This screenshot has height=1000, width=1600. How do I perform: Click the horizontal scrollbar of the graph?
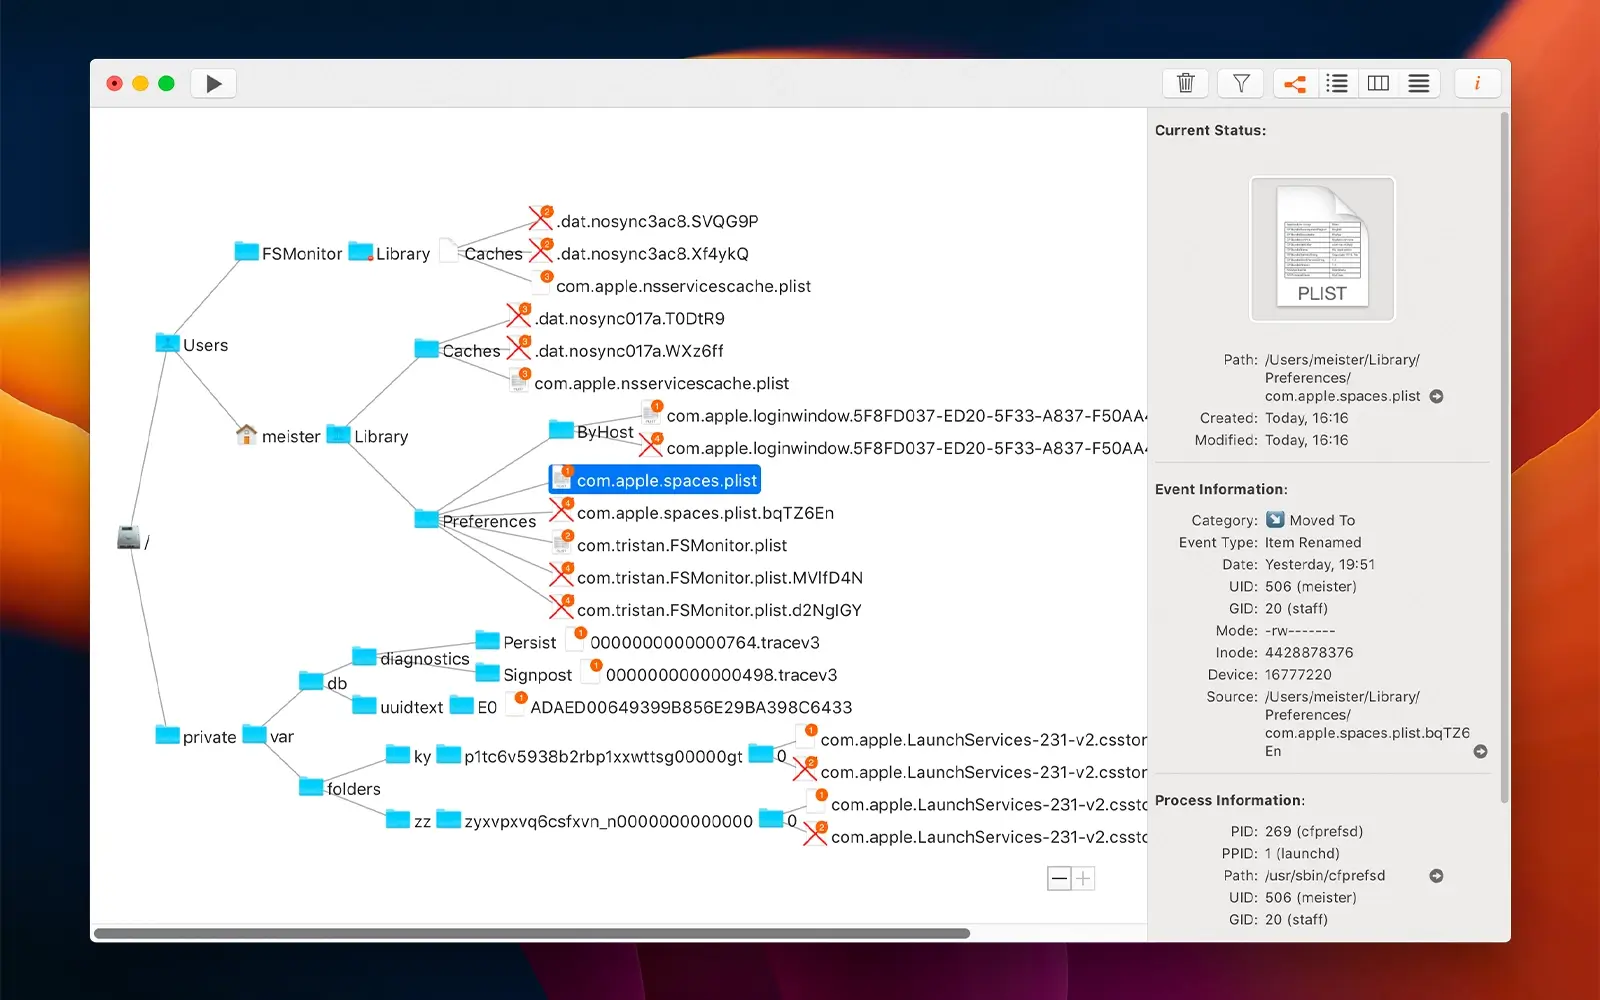click(x=532, y=933)
